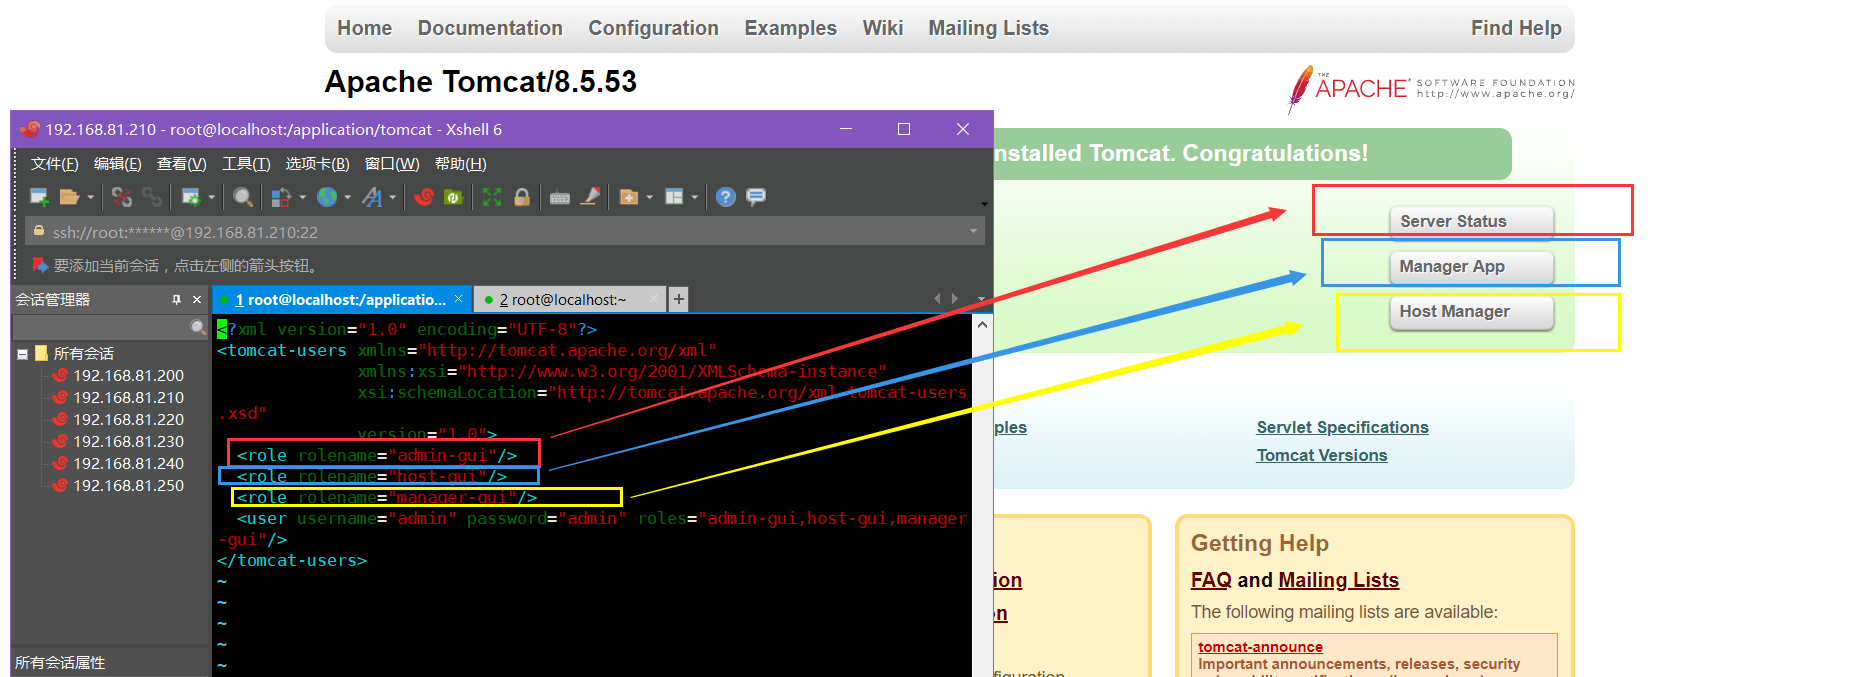Click the chat bubble feedback icon
The width and height of the screenshot is (1851, 677).
tap(756, 196)
